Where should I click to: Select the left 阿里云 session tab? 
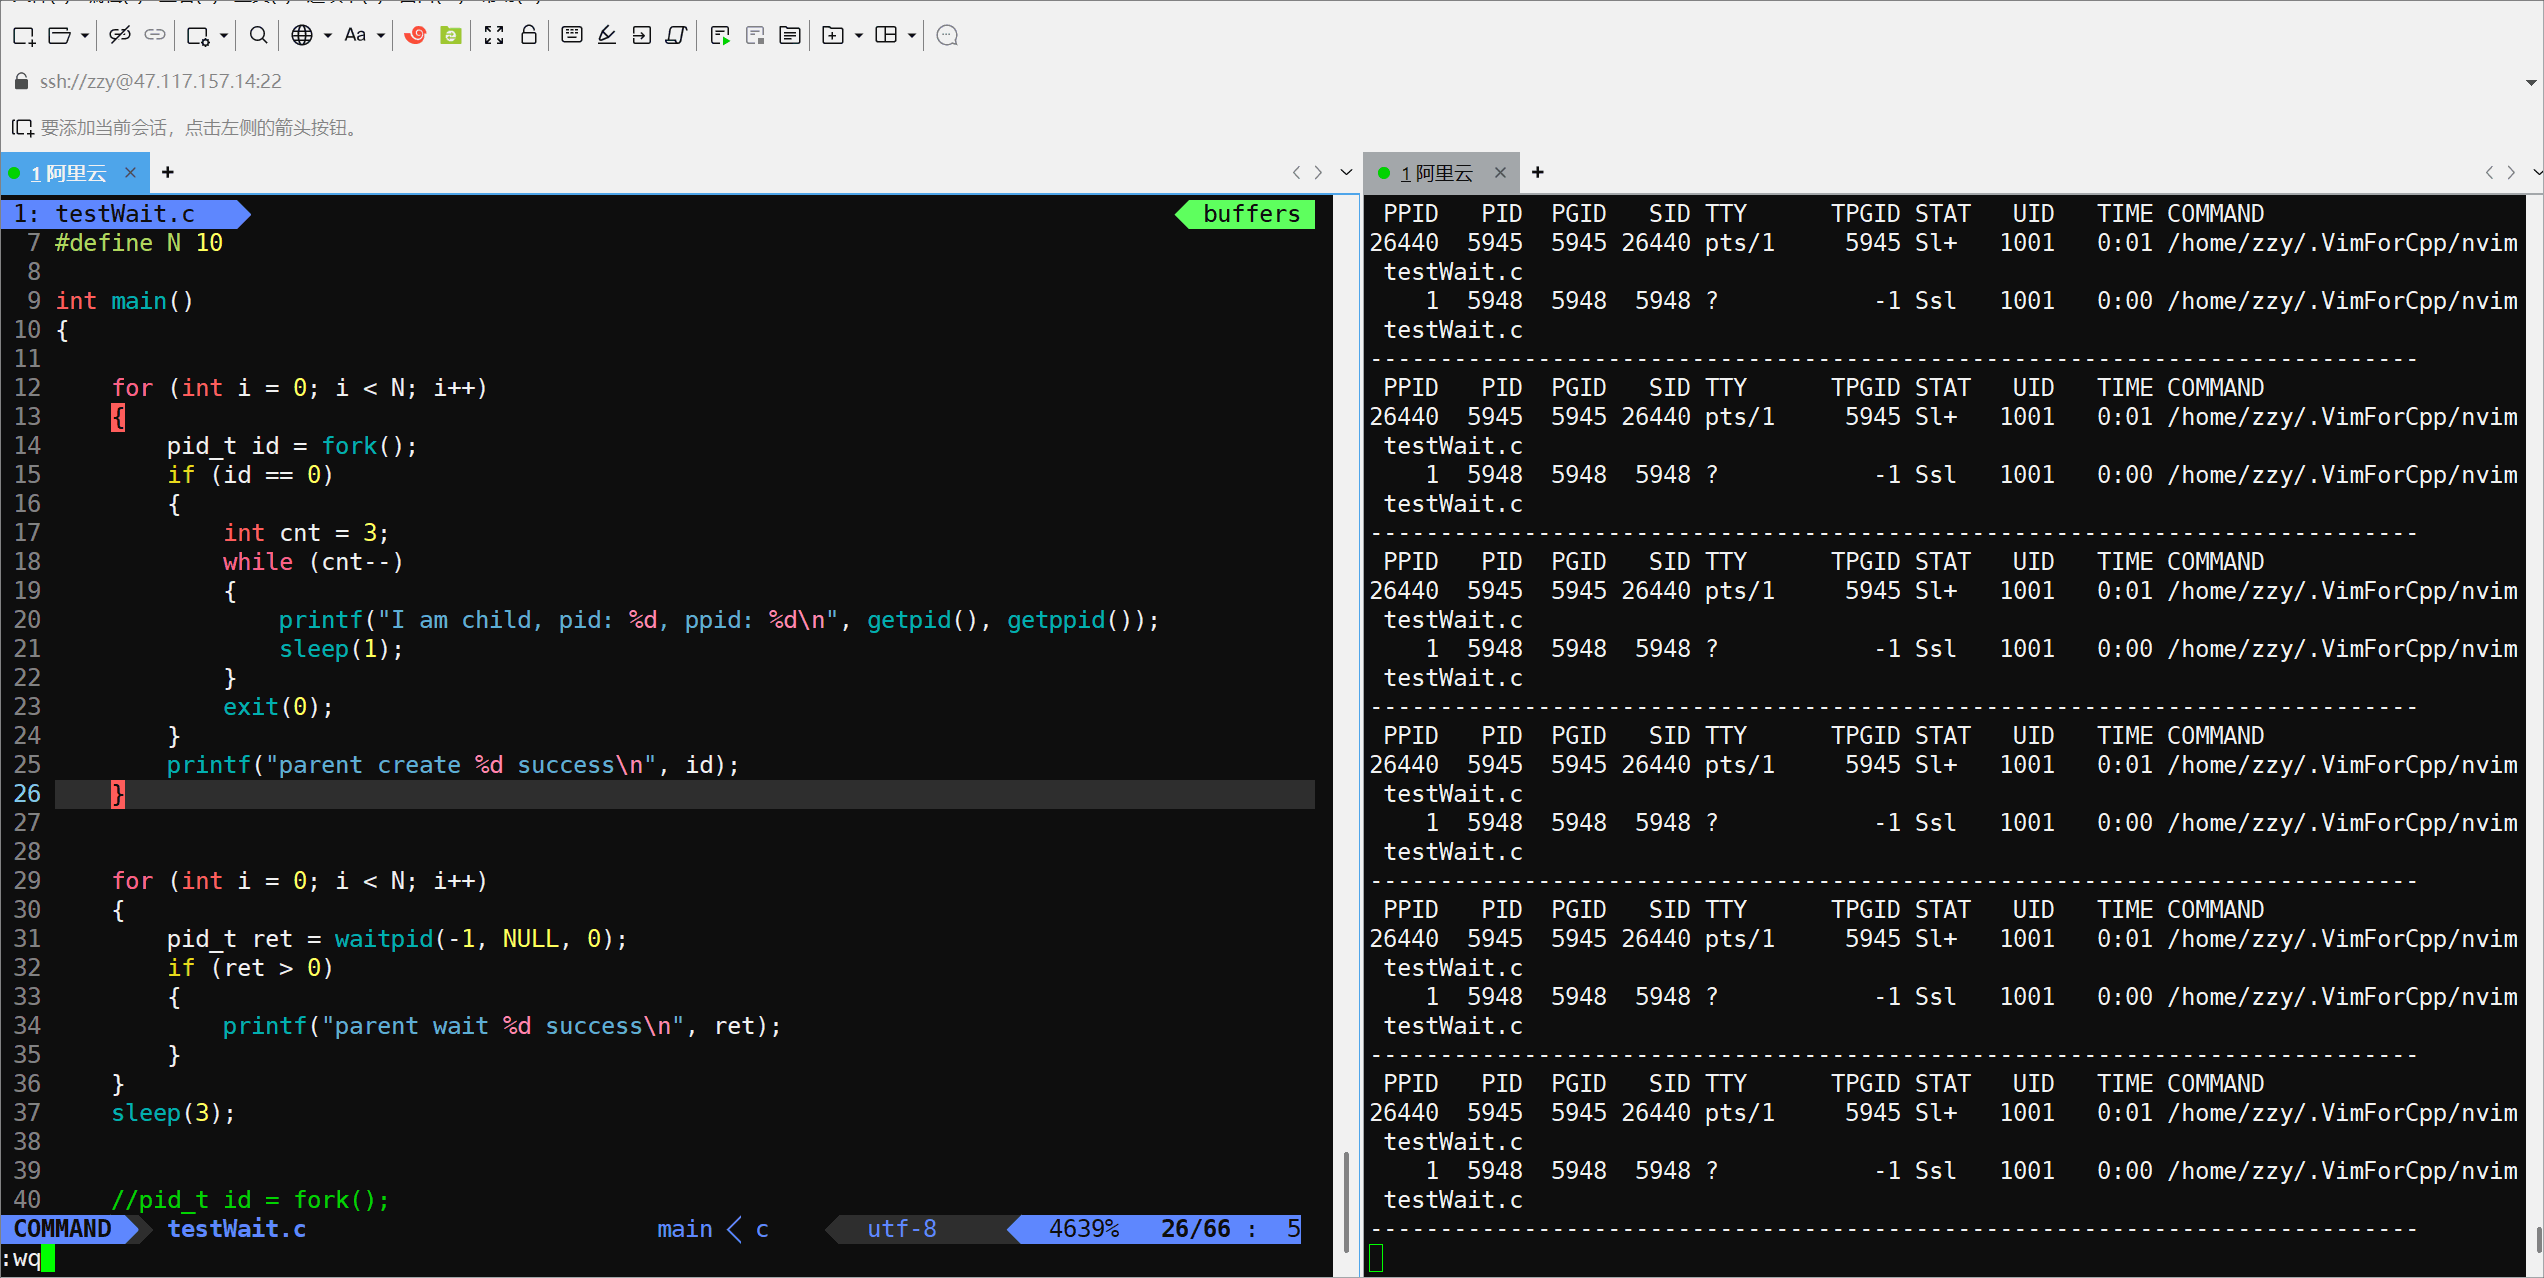coord(68,173)
